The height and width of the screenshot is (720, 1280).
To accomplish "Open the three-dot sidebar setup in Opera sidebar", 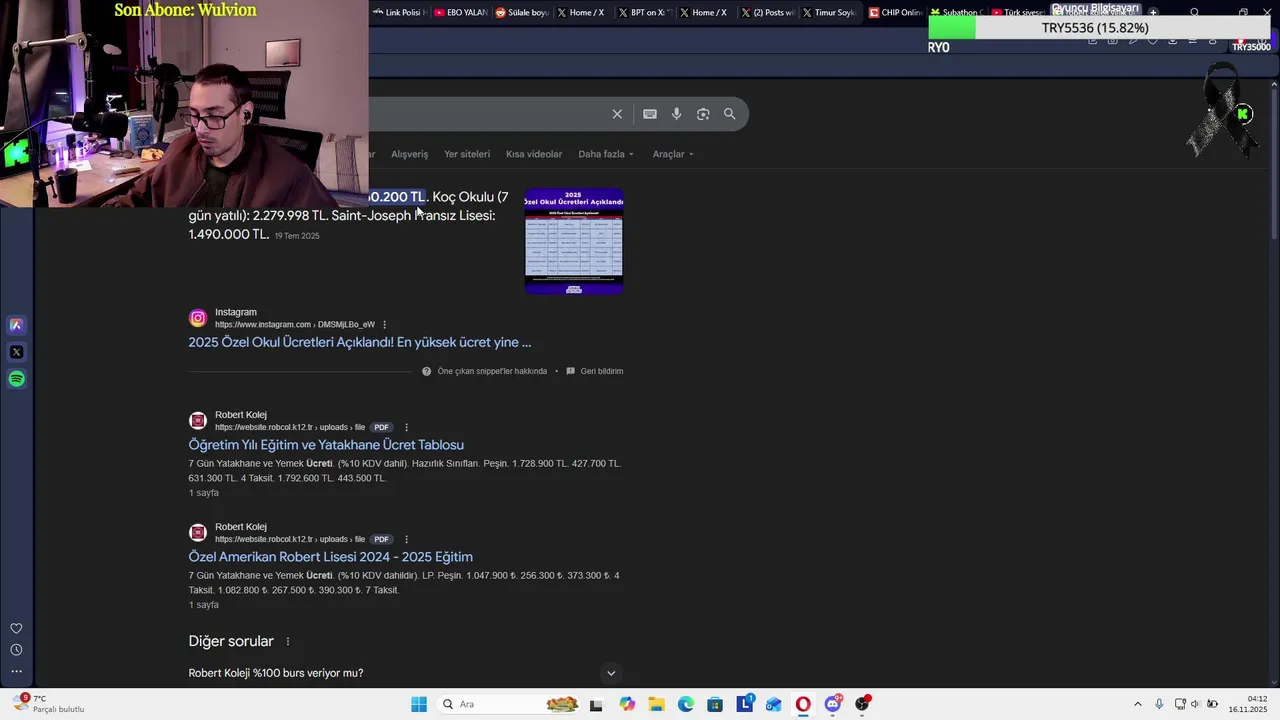I will tap(16, 672).
